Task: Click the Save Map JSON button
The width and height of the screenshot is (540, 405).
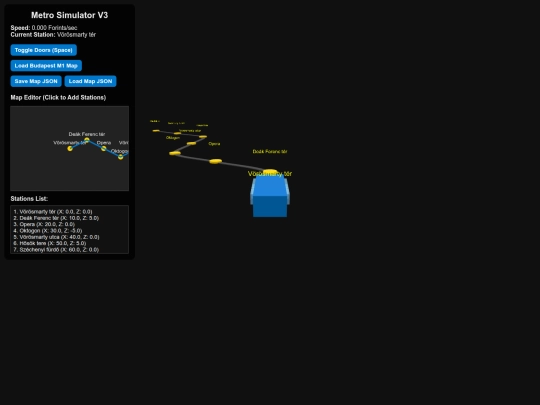Action: [x=36, y=81]
